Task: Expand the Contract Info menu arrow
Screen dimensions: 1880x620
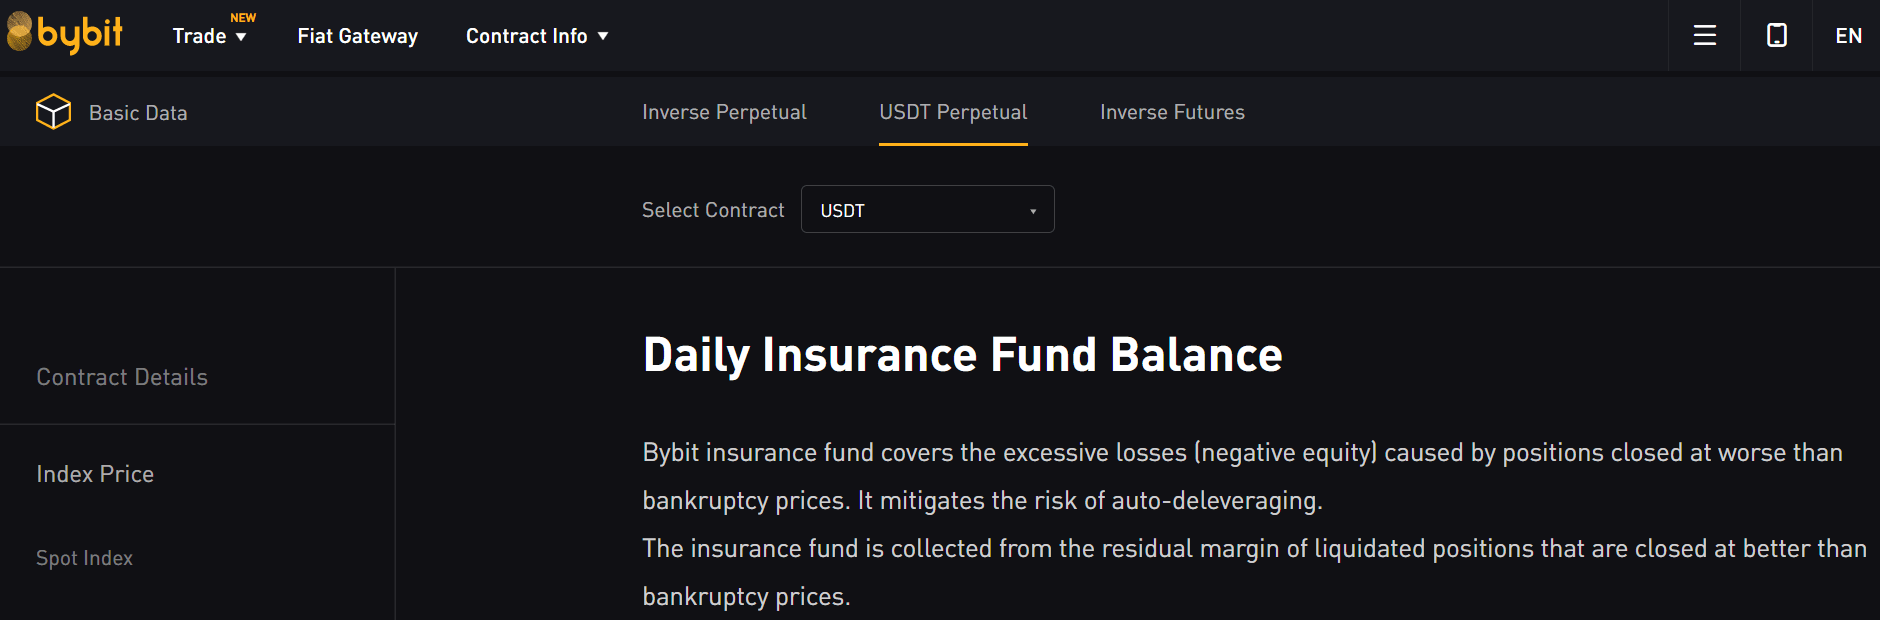Action: [x=603, y=36]
